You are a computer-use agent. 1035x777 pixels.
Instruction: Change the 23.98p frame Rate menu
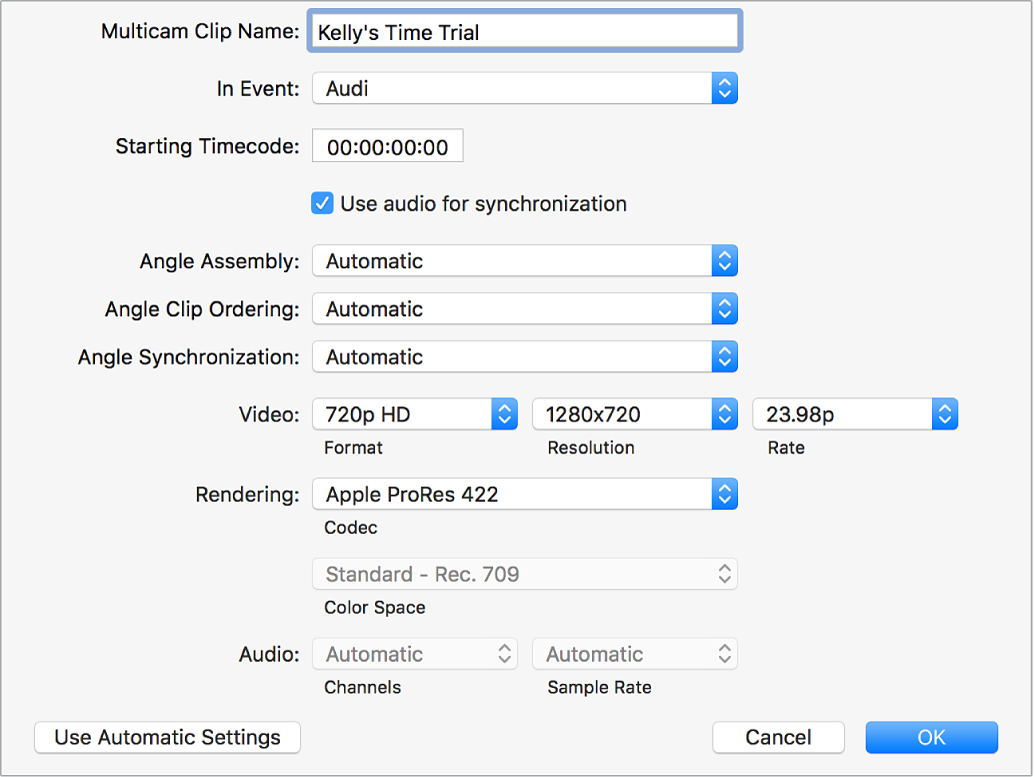tap(854, 414)
